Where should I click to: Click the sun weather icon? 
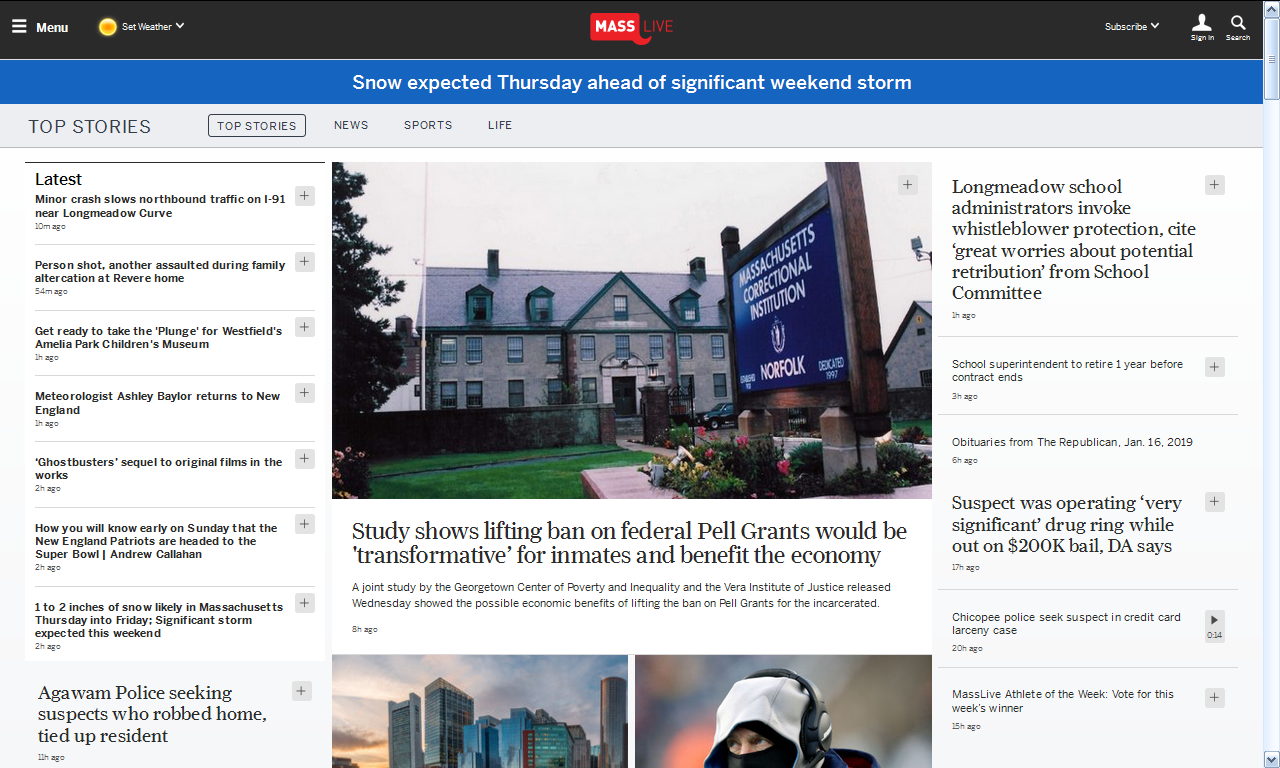point(108,27)
